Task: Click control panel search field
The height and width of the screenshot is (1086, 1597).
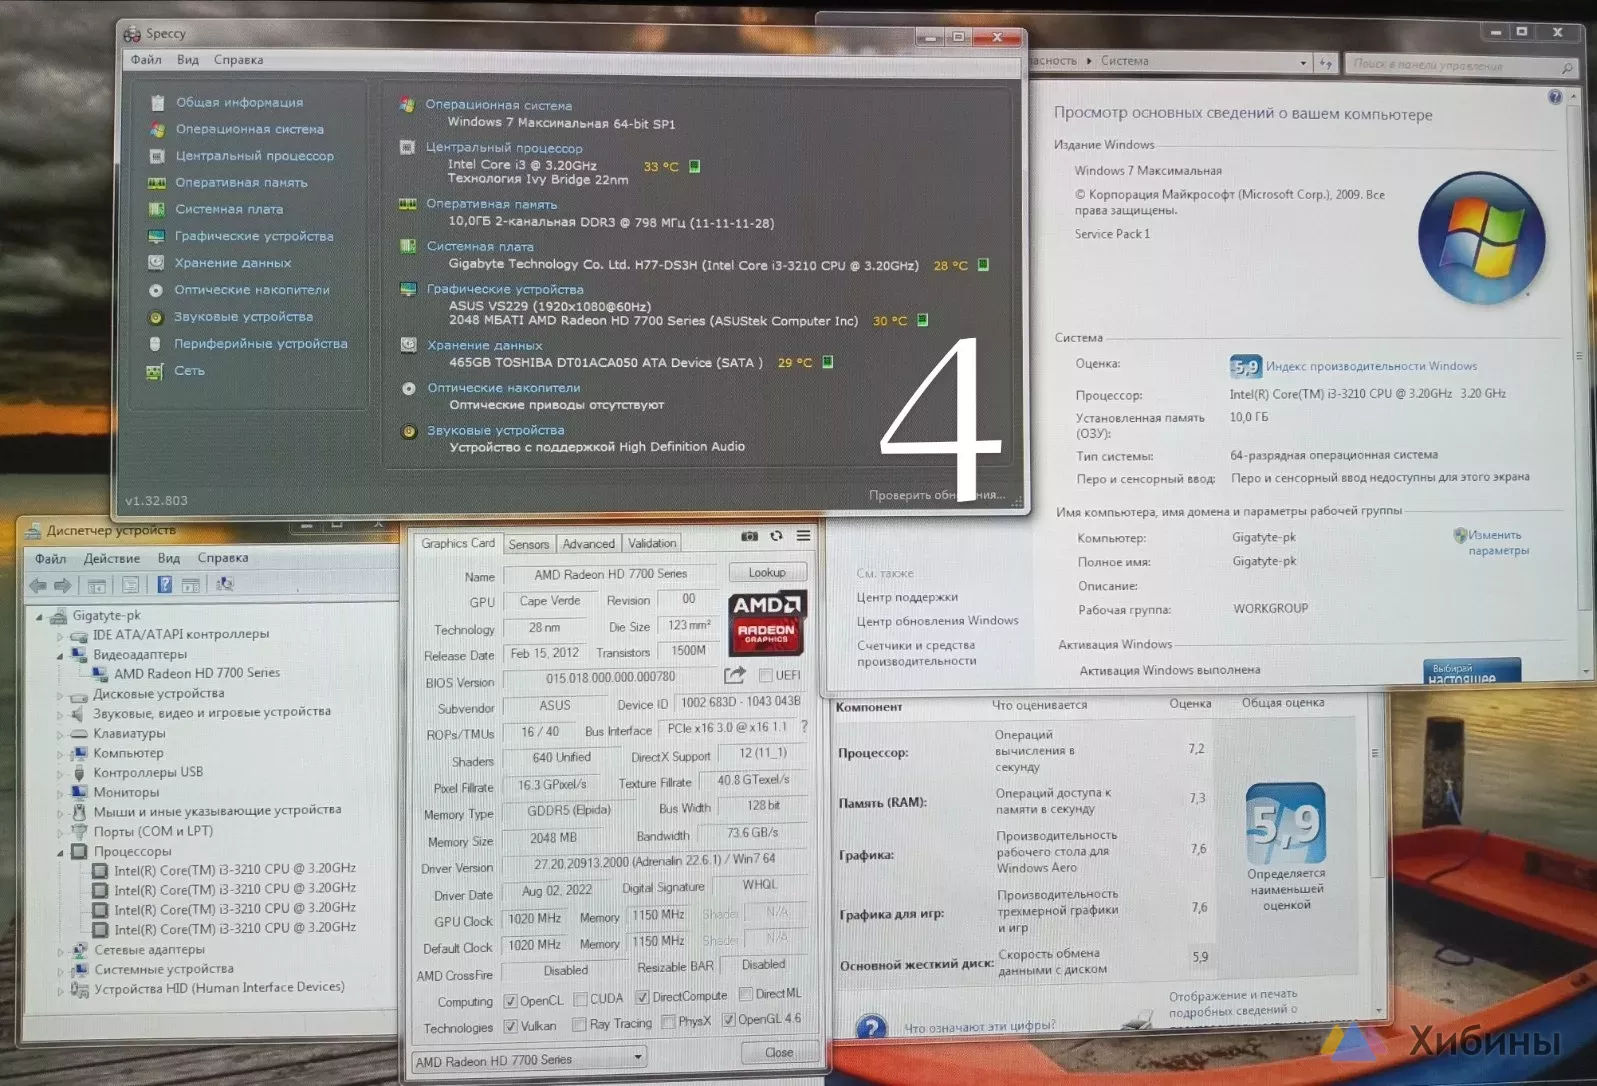Action: tap(1462, 65)
